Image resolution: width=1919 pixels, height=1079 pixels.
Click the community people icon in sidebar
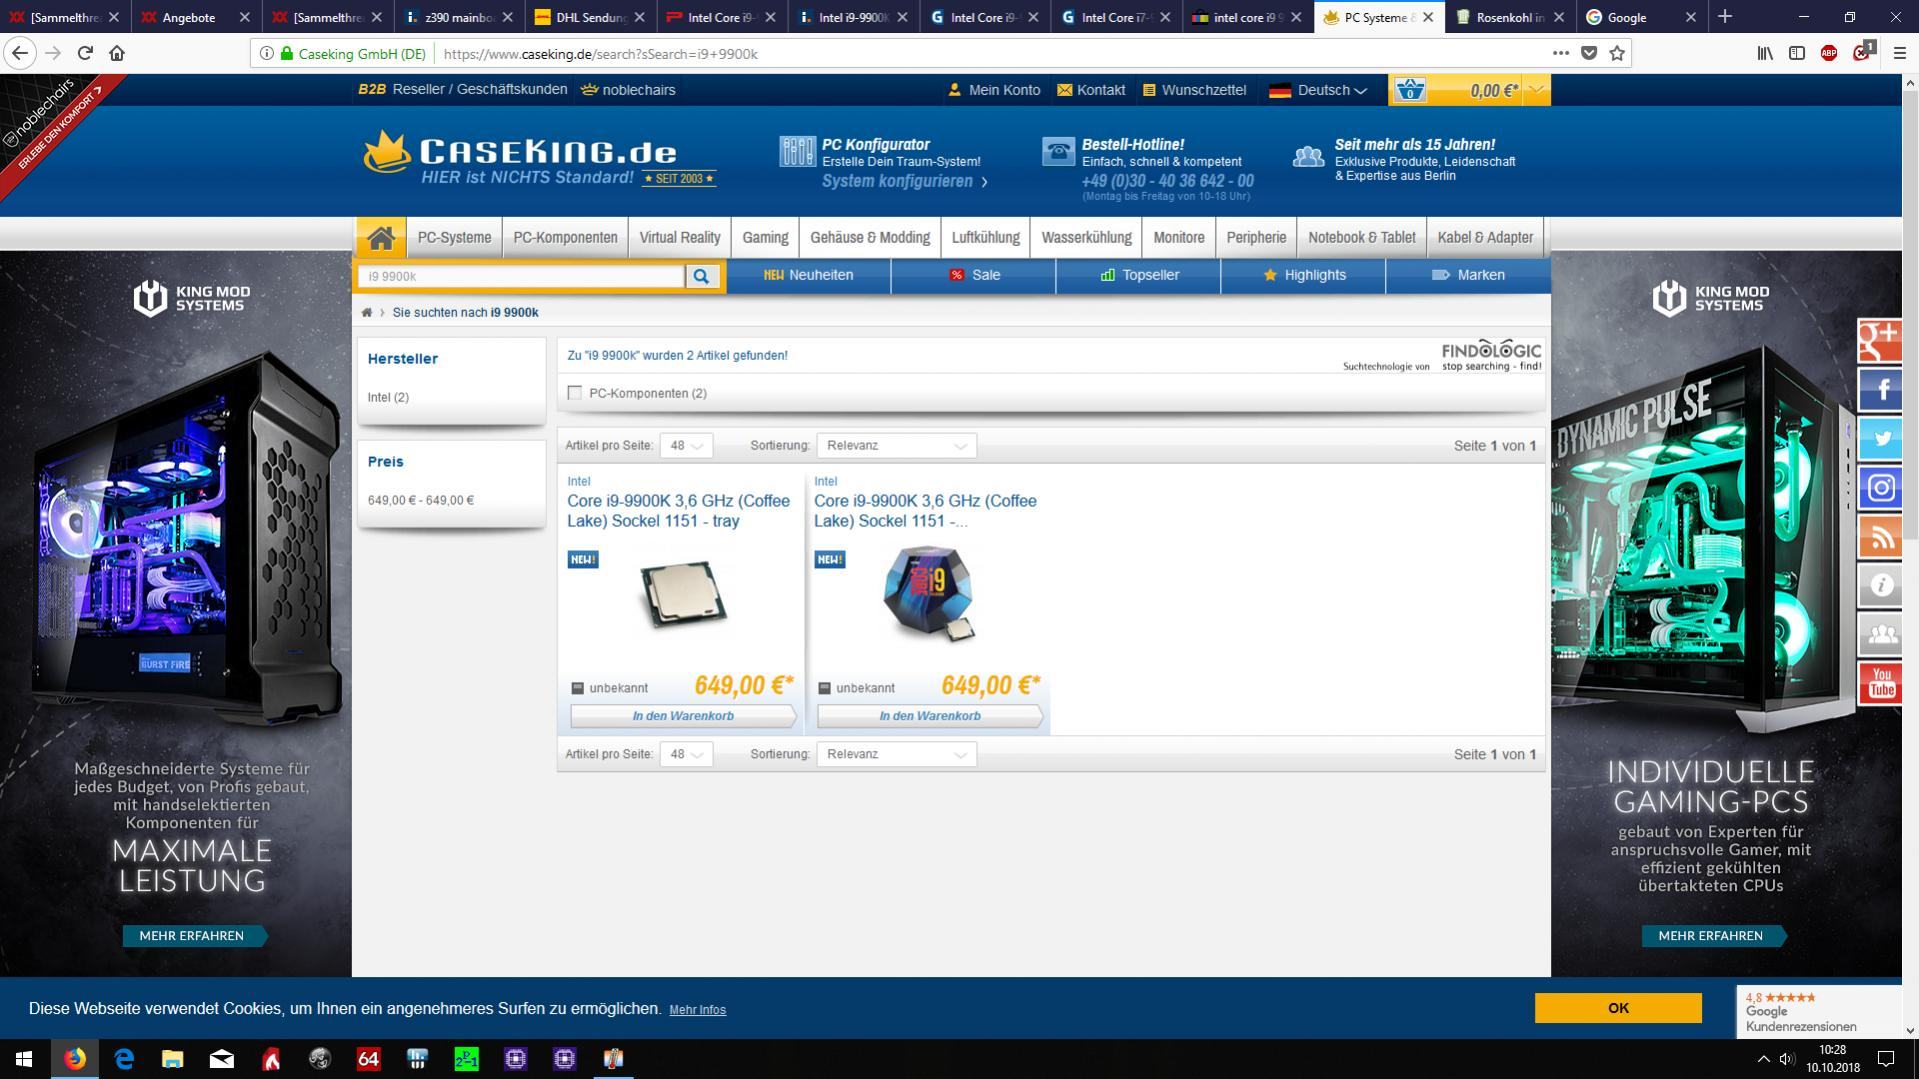1880,635
